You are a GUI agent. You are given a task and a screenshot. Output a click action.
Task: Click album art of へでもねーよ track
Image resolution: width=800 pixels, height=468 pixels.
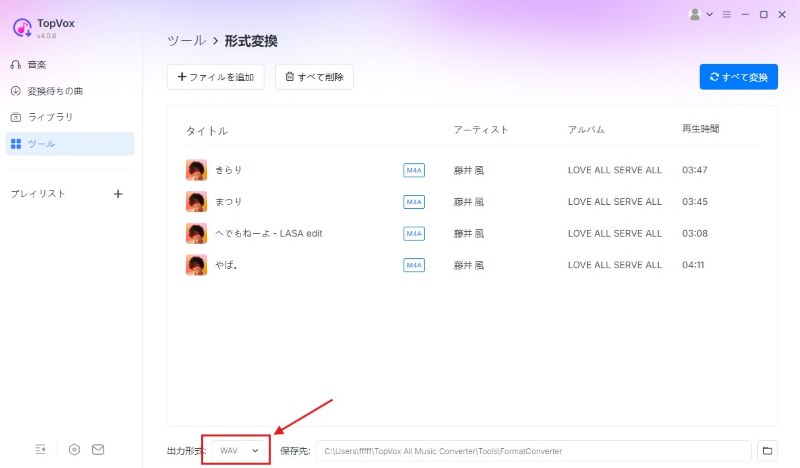[x=196, y=233]
